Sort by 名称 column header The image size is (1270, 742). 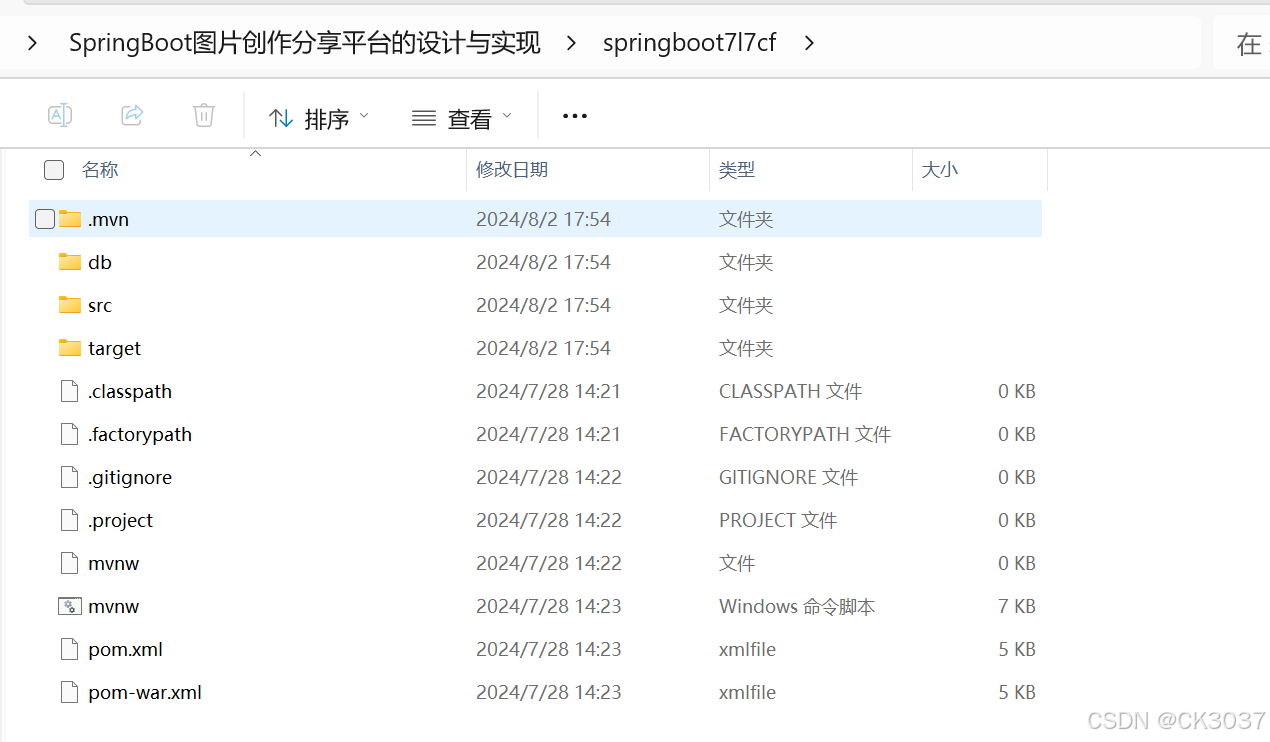pos(100,170)
